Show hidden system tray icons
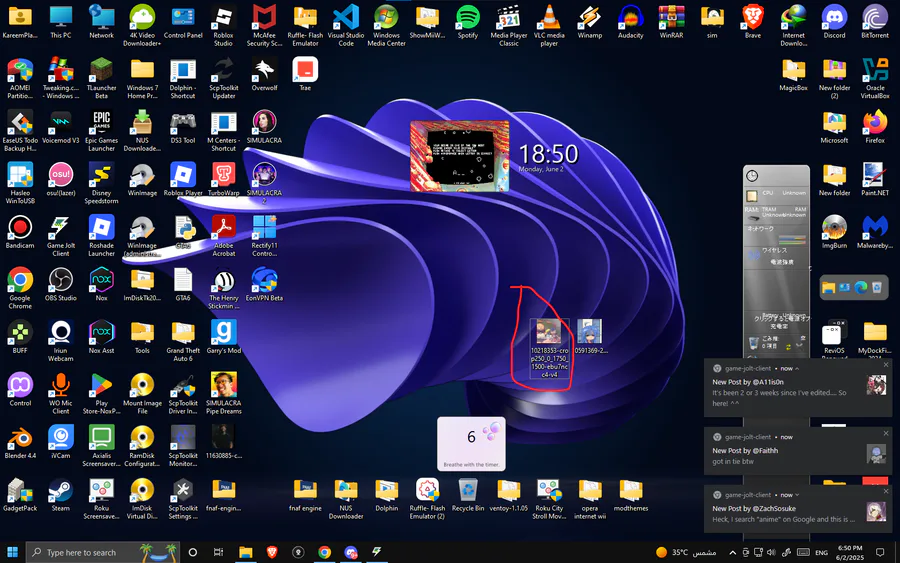Viewport: 900px width, 563px height. coord(732,553)
